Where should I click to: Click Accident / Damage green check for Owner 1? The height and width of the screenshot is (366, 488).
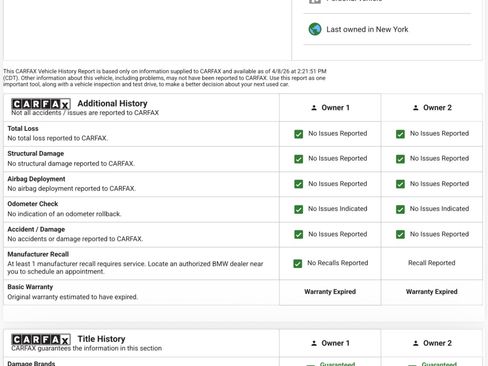click(299, 234)
